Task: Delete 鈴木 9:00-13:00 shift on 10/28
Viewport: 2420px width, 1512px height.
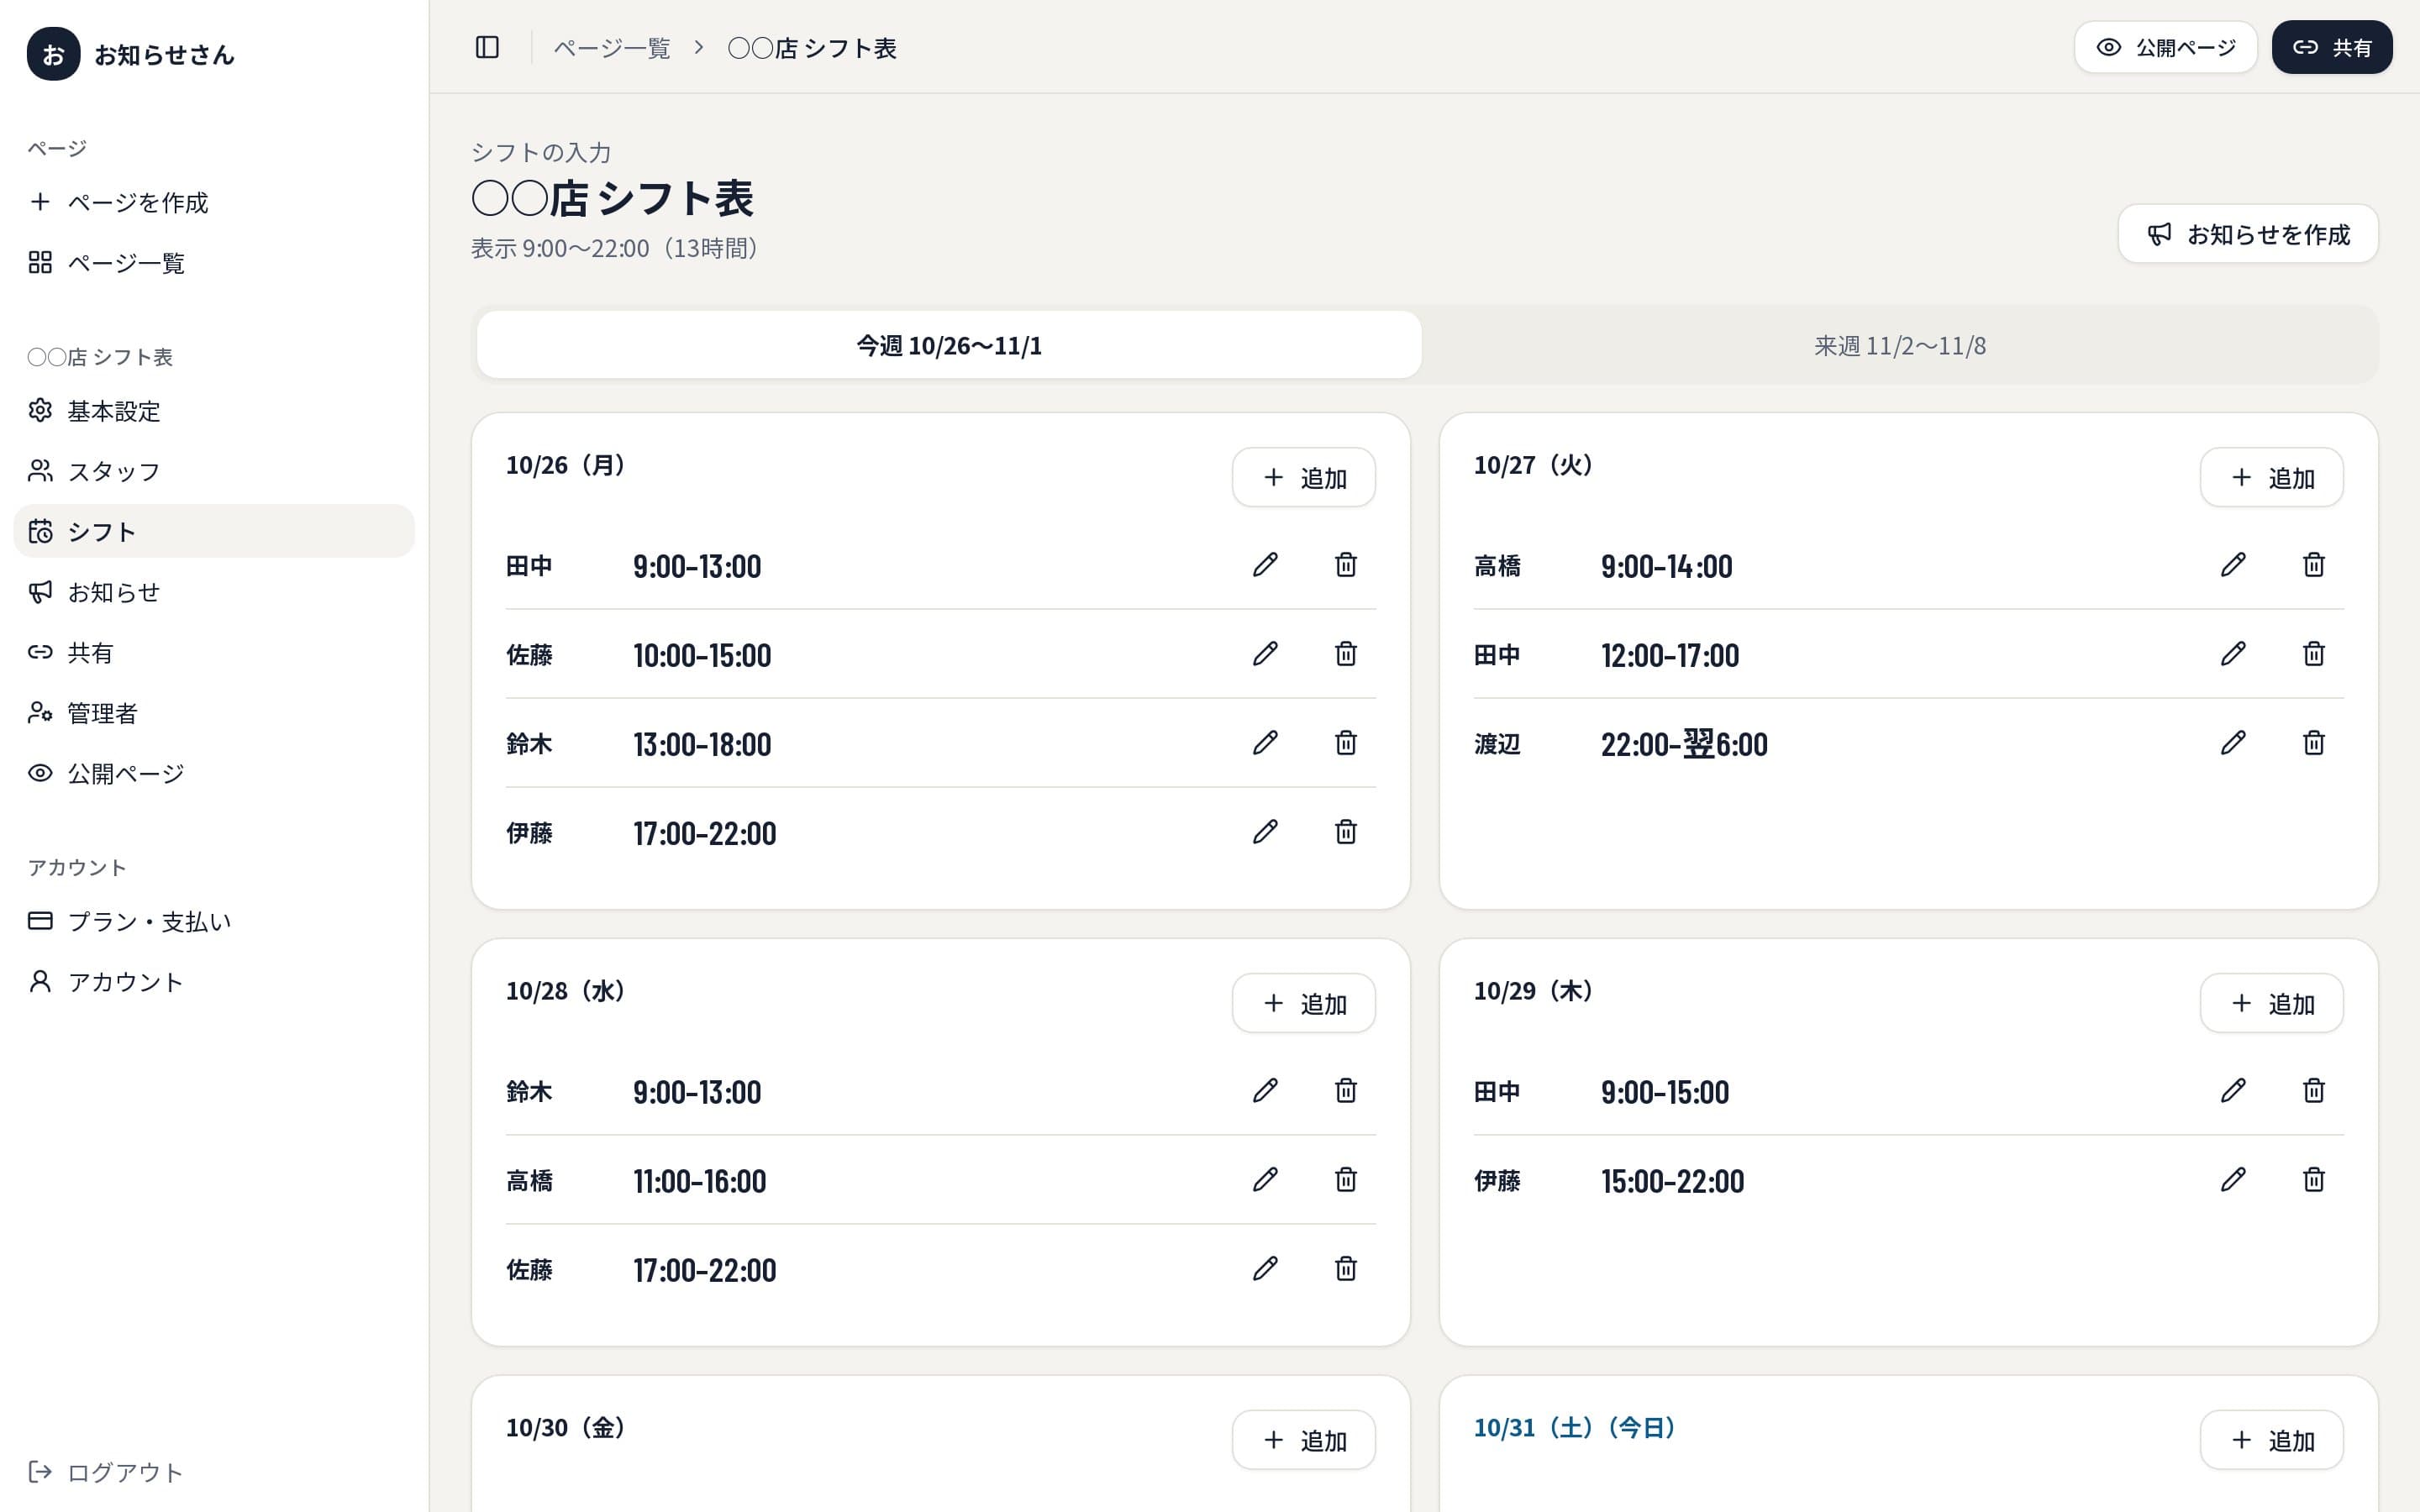Action: tap(1346, 1091)
